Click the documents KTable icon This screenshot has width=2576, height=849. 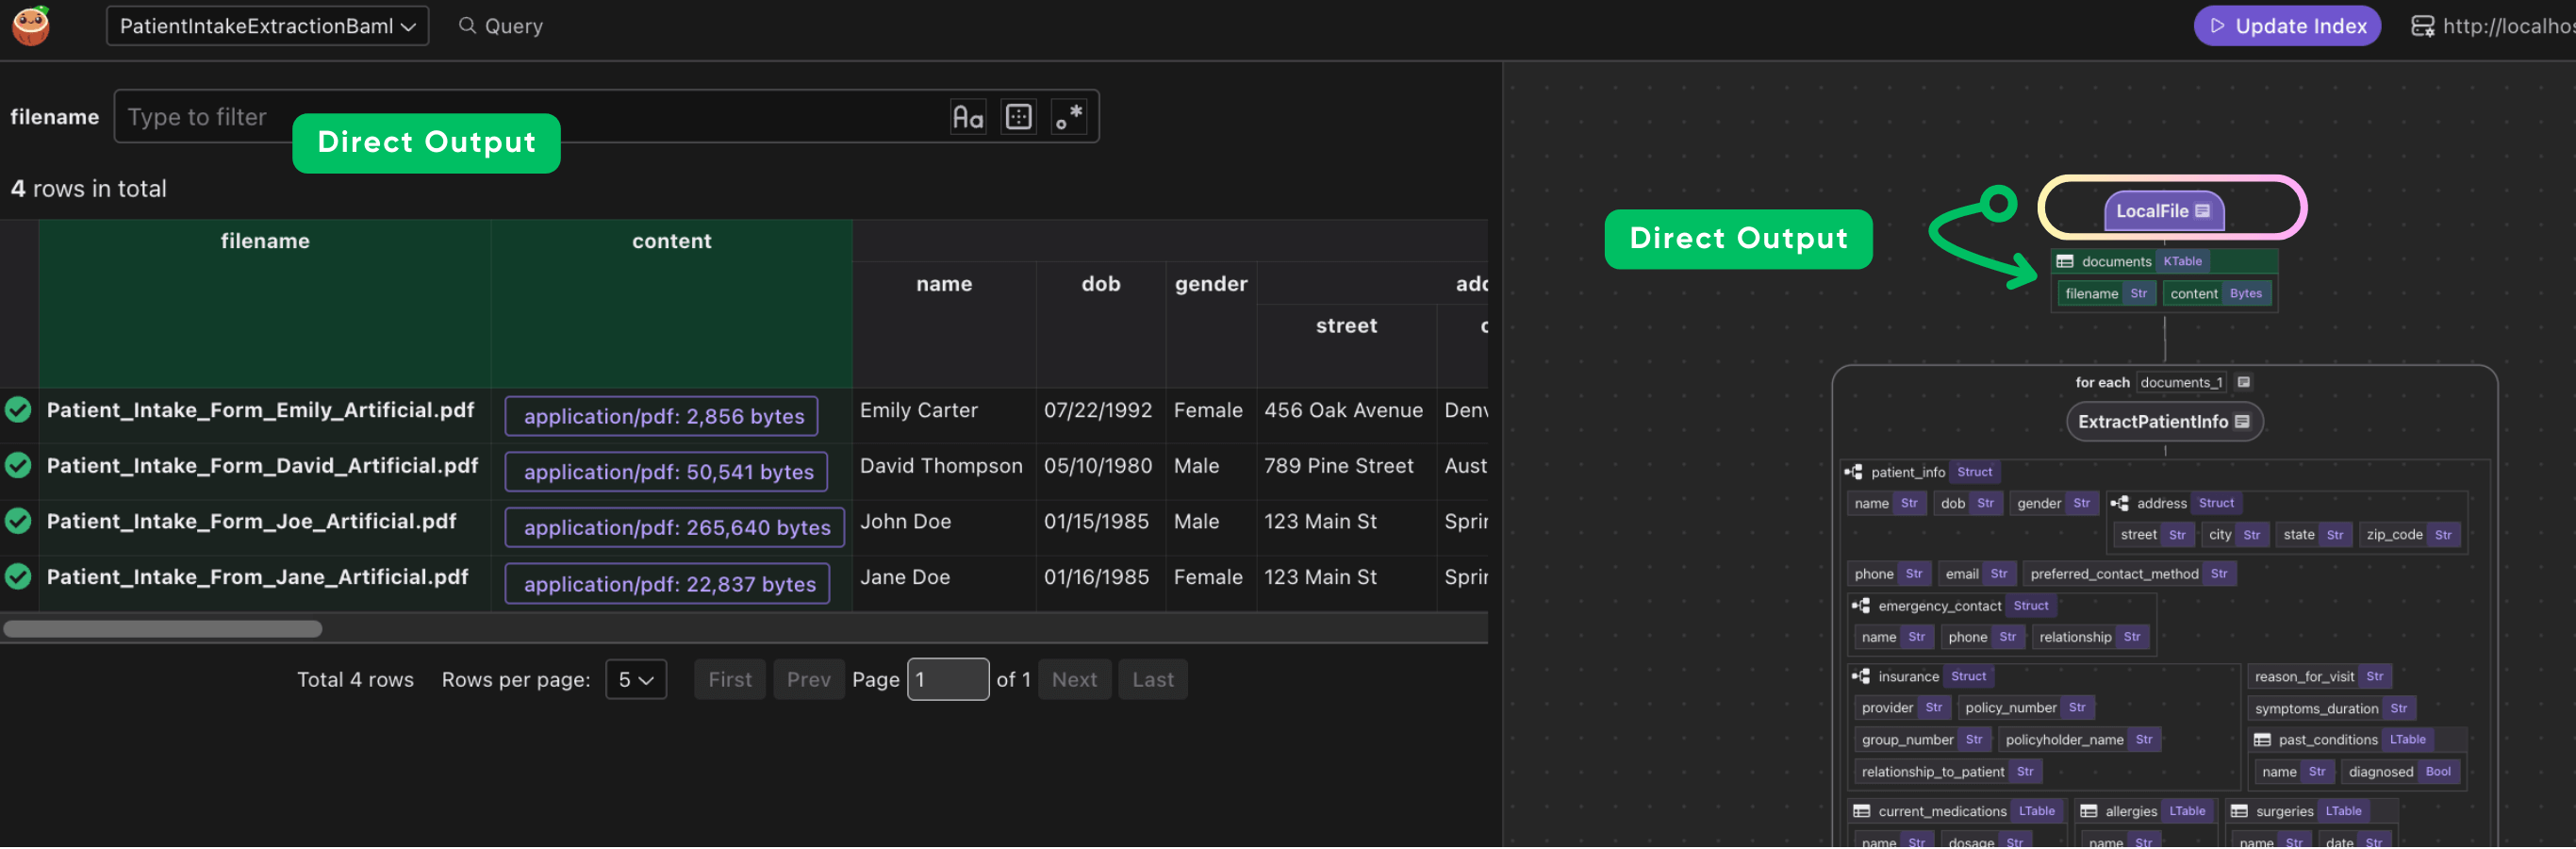tap(2064, 262)
